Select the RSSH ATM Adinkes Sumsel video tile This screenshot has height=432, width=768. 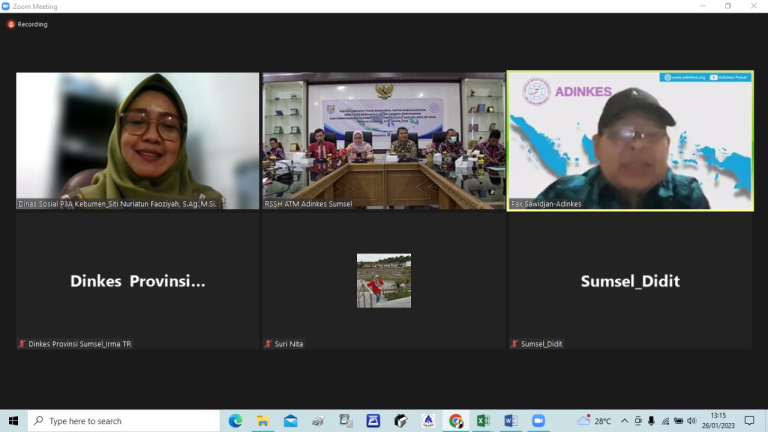[x=384, y=141]
